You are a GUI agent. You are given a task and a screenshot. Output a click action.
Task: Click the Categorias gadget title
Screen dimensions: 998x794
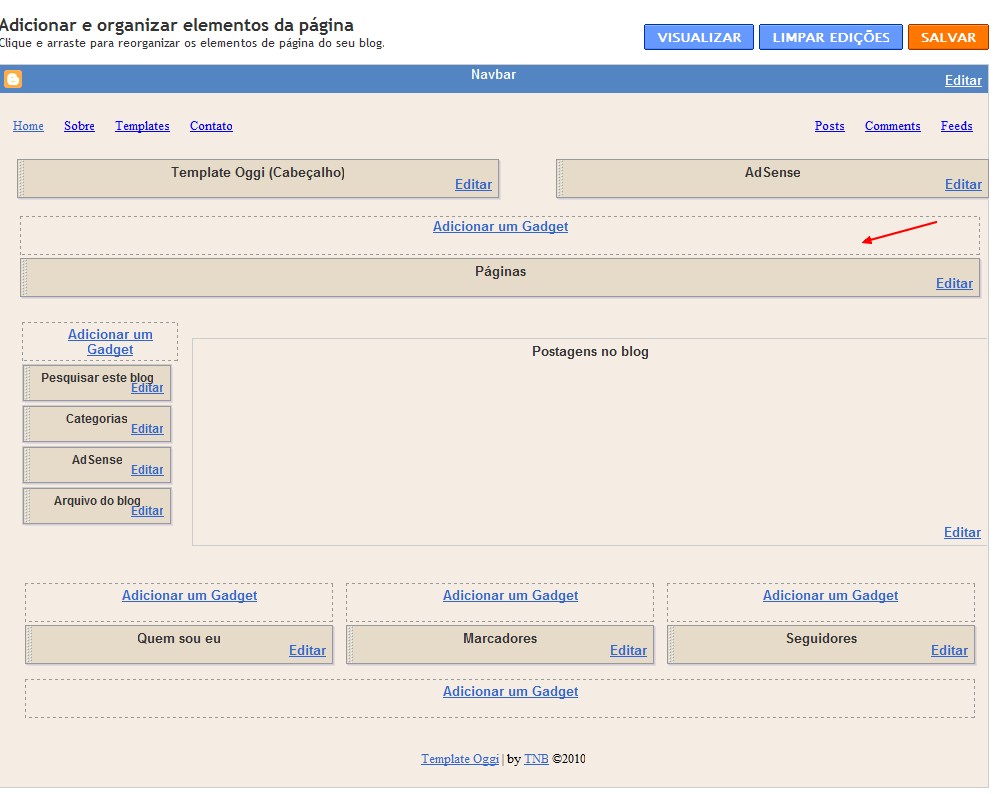coord(96,418)
